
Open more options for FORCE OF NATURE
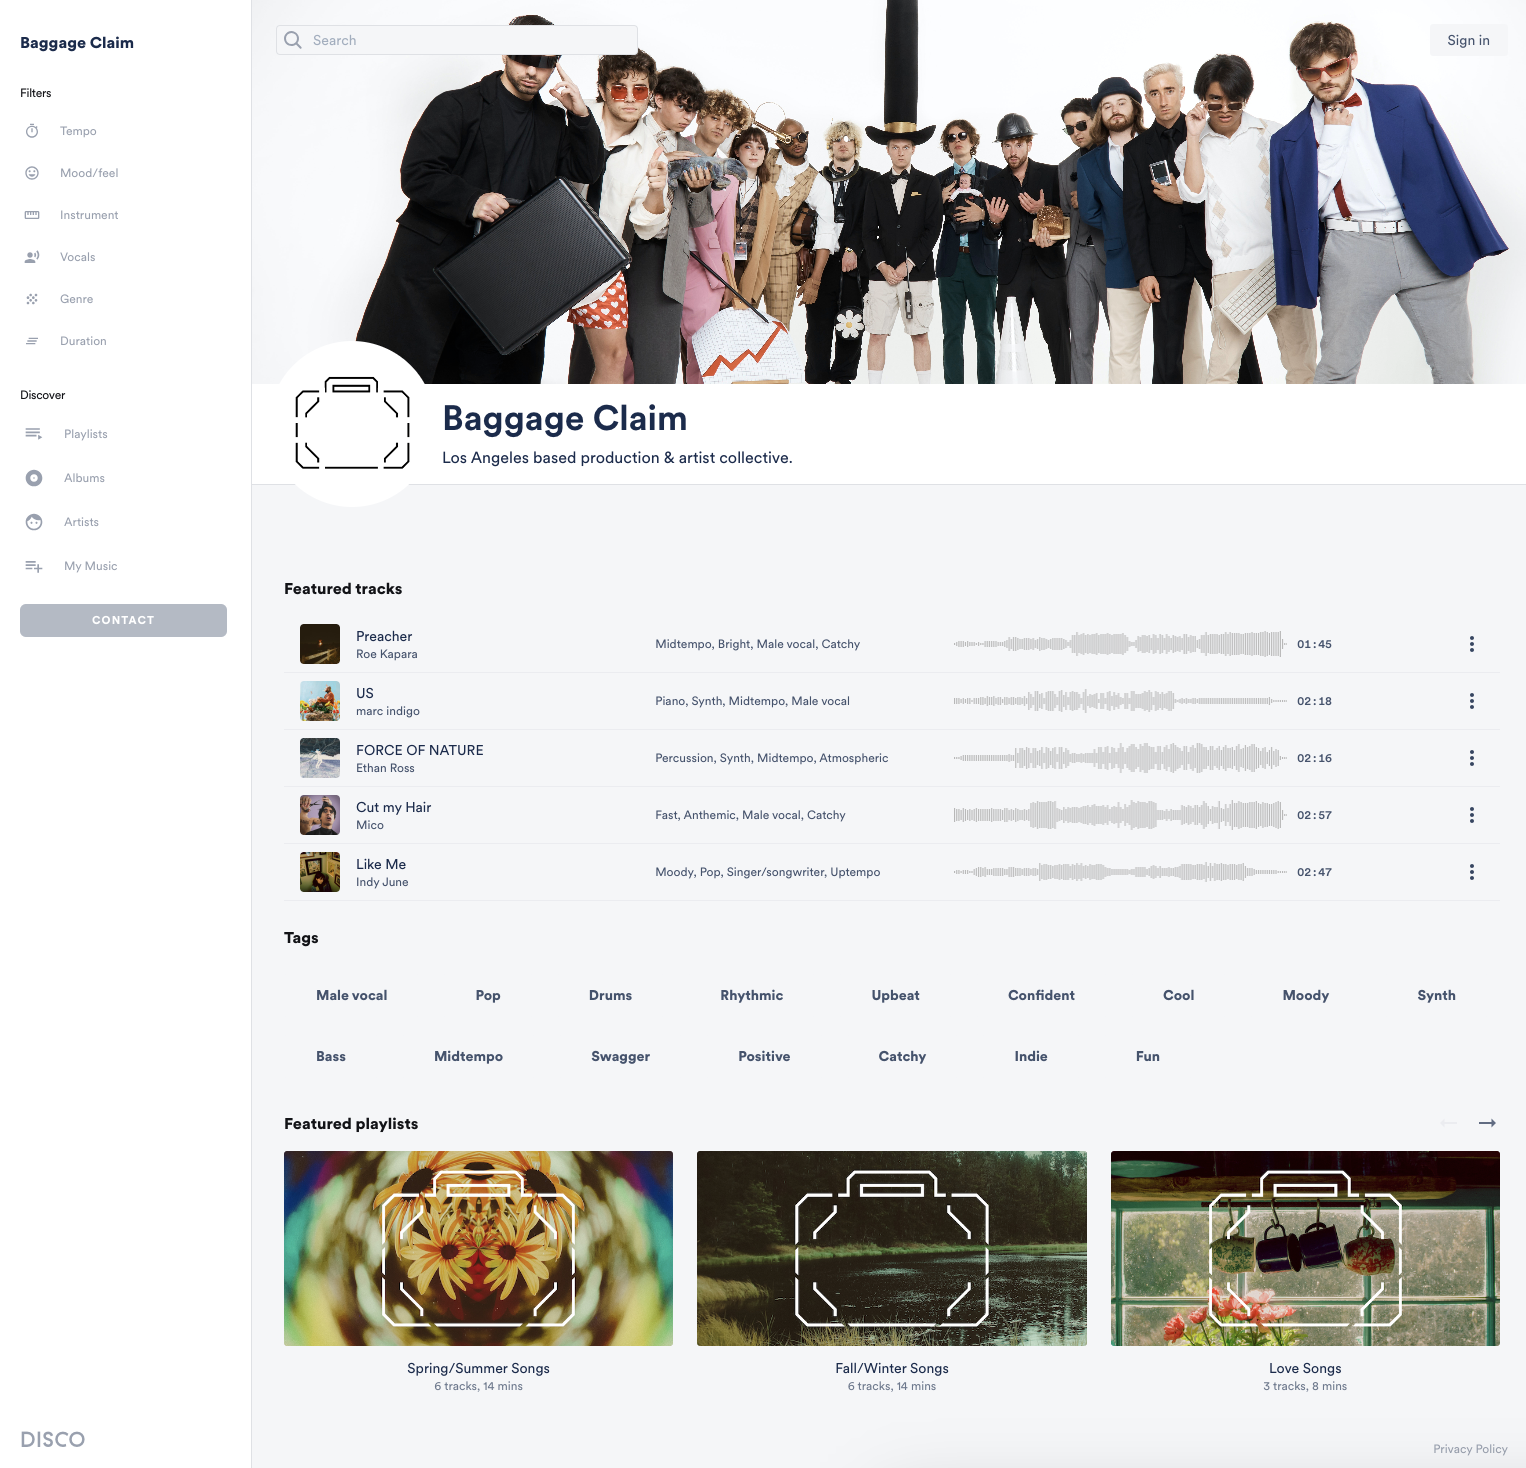pos(1472,758)
